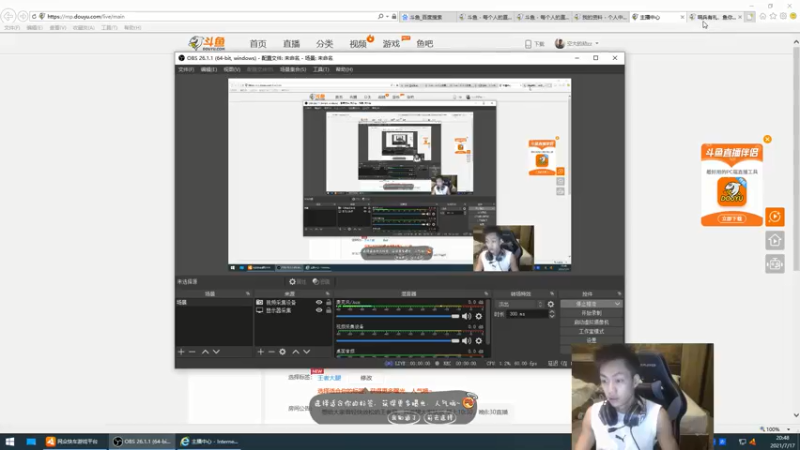This screenshot has height=450, width=800.
Task: Add a new scene in OBS 场景 panel
Action: pos(181,352)
